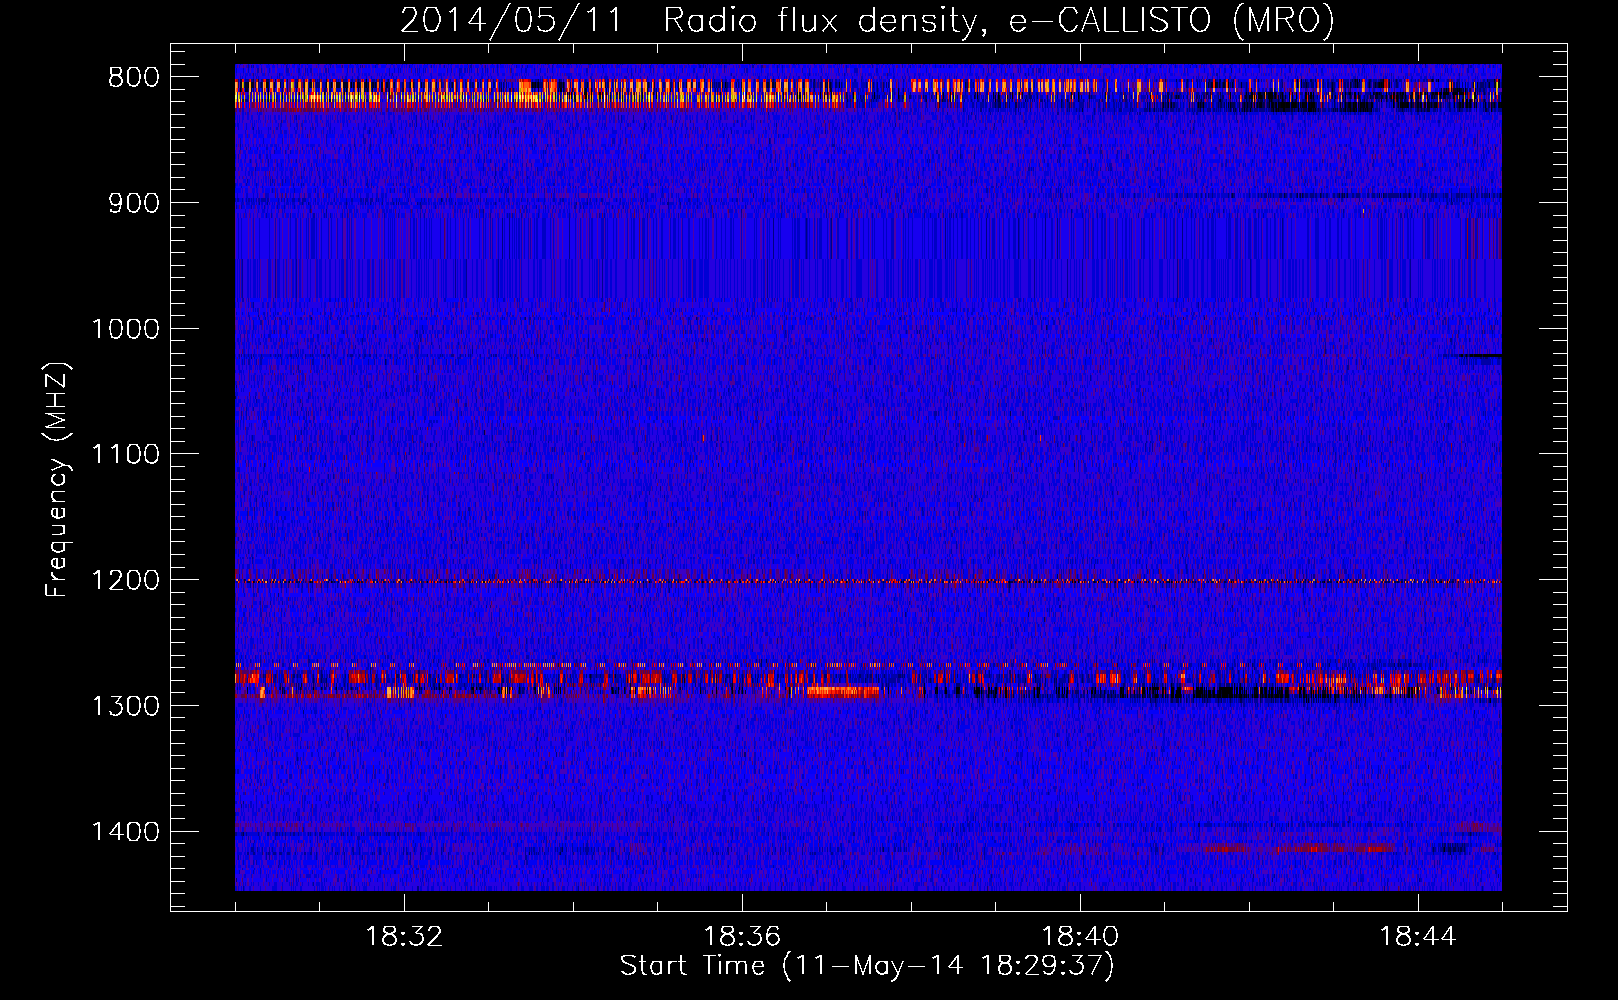Click the 800 frequency tick label
This screenshot has width=1618, height=1000.
coord(133,78)
